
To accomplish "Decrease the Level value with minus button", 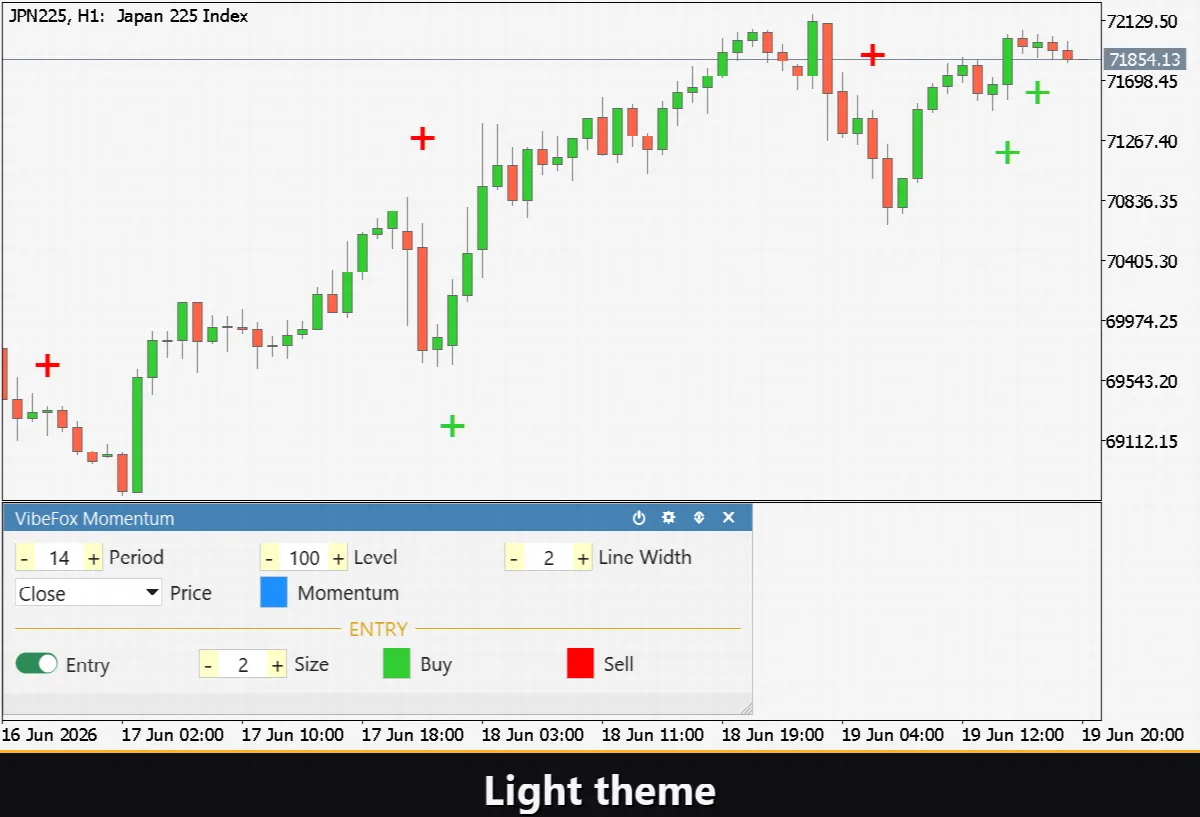I will 269,558.
